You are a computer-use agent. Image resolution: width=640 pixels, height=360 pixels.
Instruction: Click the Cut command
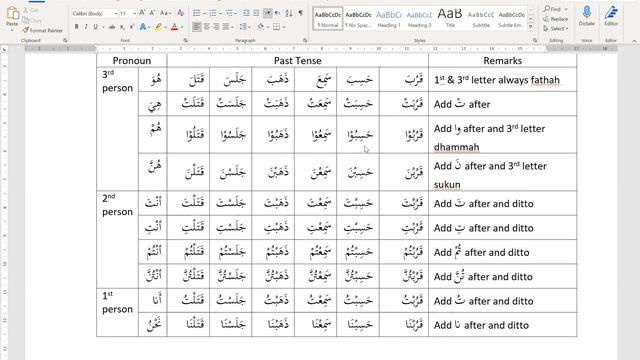click(31, 10)
